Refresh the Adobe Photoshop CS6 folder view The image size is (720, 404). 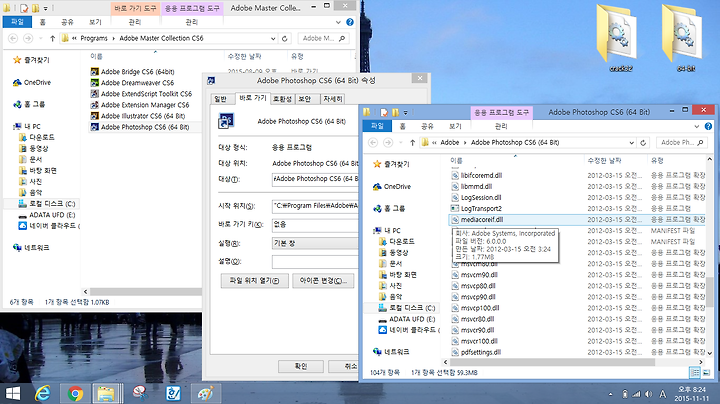pyautogui.click(x=643, y=143)
